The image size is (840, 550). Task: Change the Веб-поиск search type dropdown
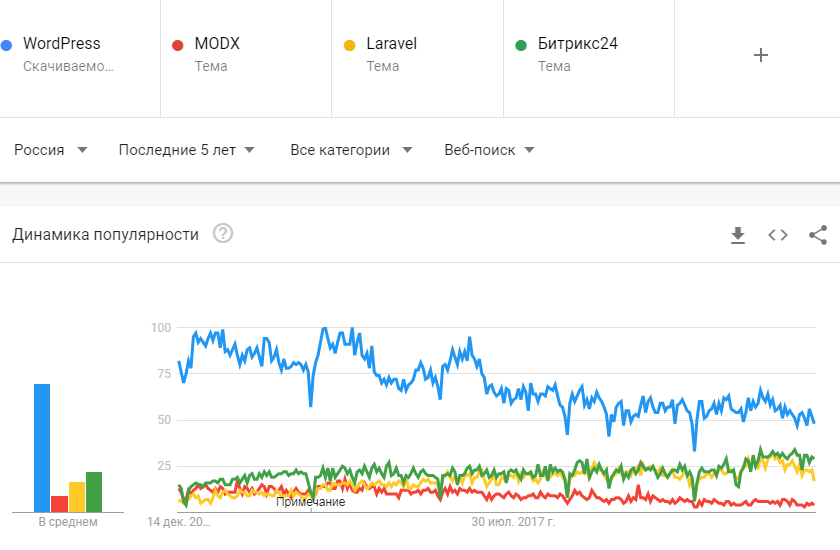(x=490, y=150)
